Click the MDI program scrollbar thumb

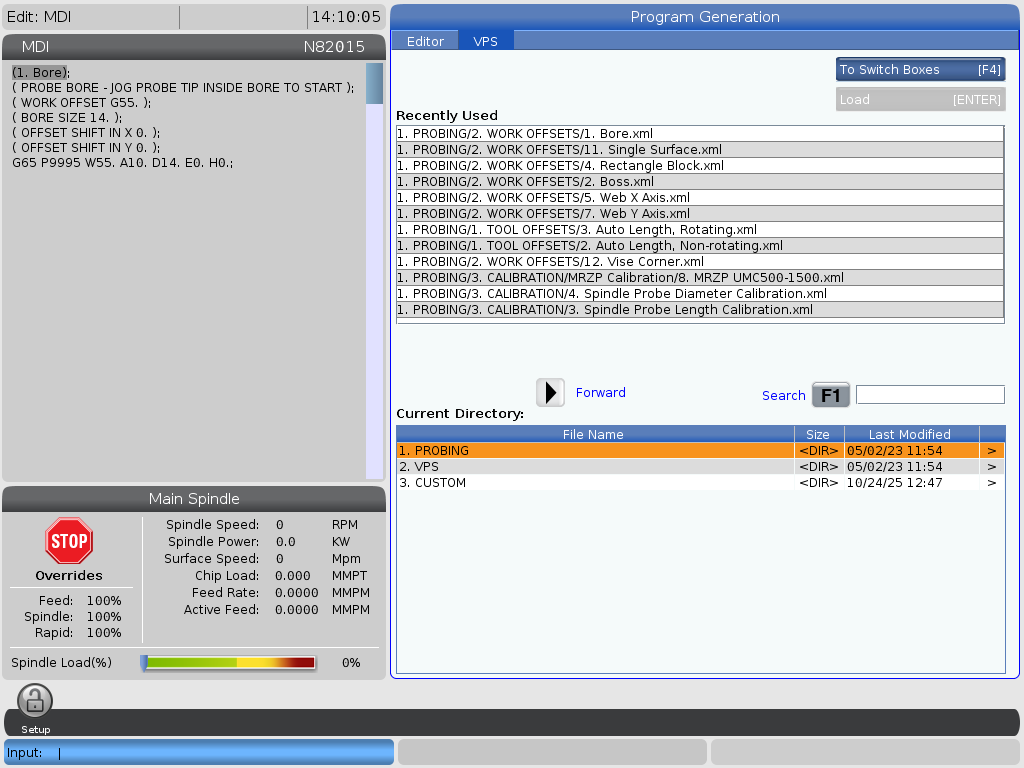[x=374, y=84]
